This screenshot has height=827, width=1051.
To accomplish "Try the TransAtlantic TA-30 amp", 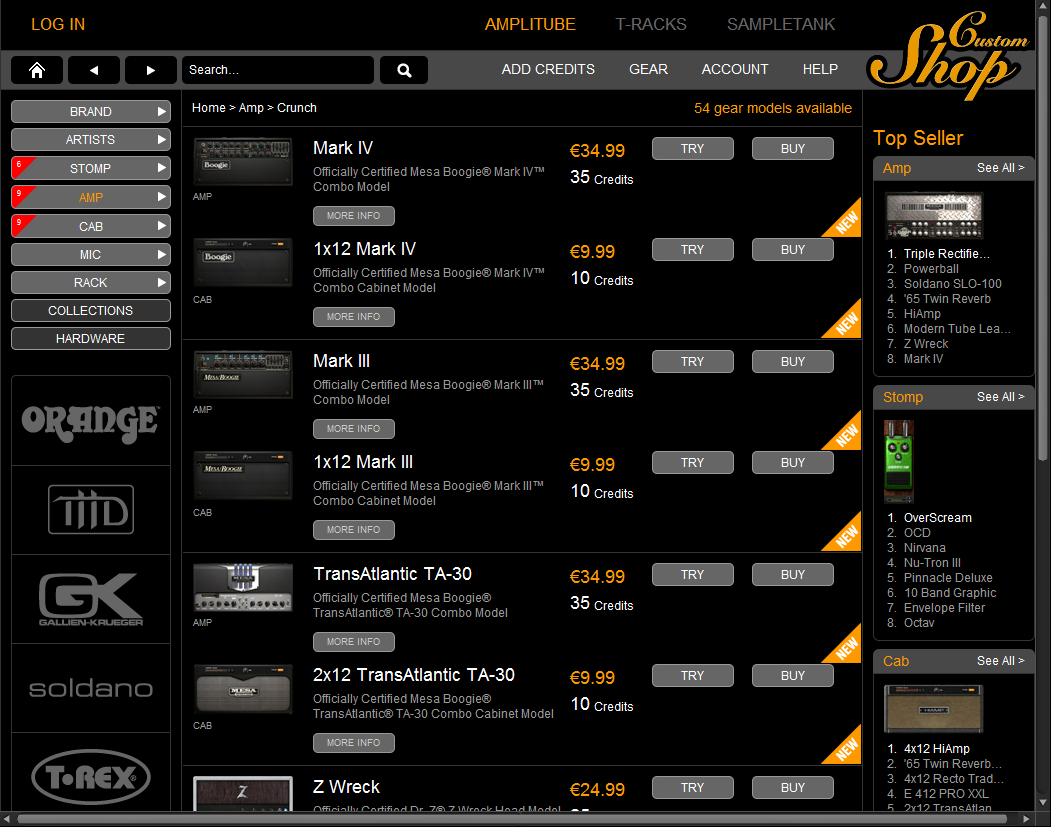I will [692, 575].
